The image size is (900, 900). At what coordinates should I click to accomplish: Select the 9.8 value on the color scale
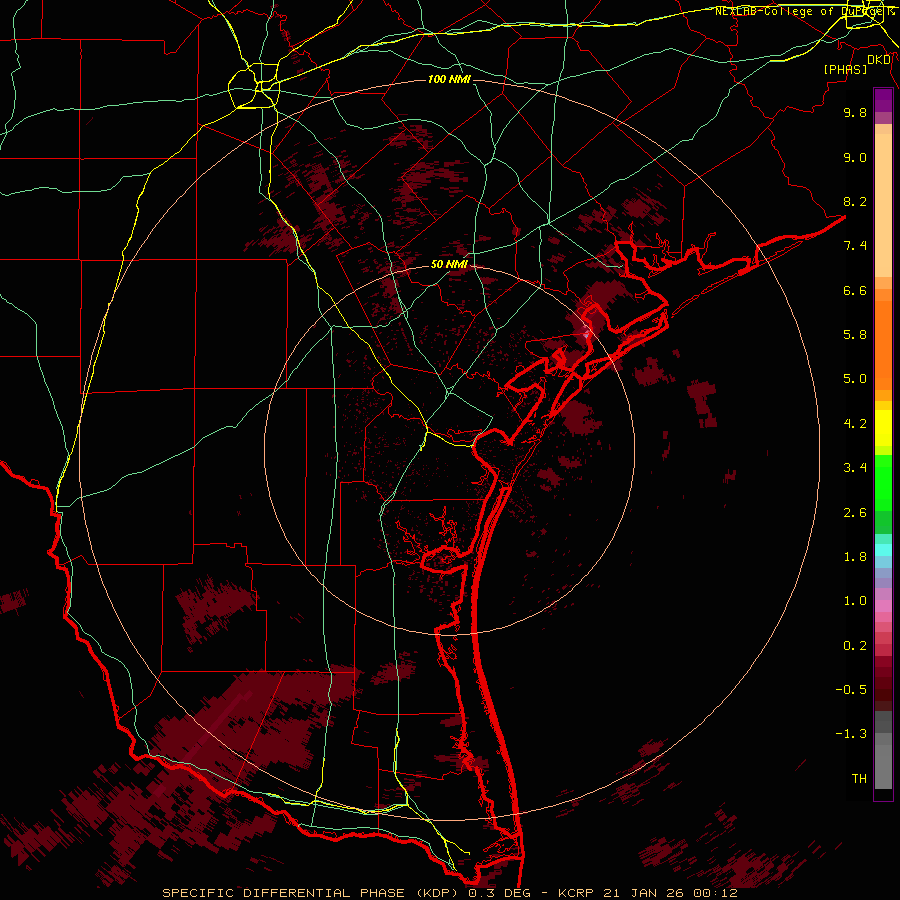click(855, 112)
